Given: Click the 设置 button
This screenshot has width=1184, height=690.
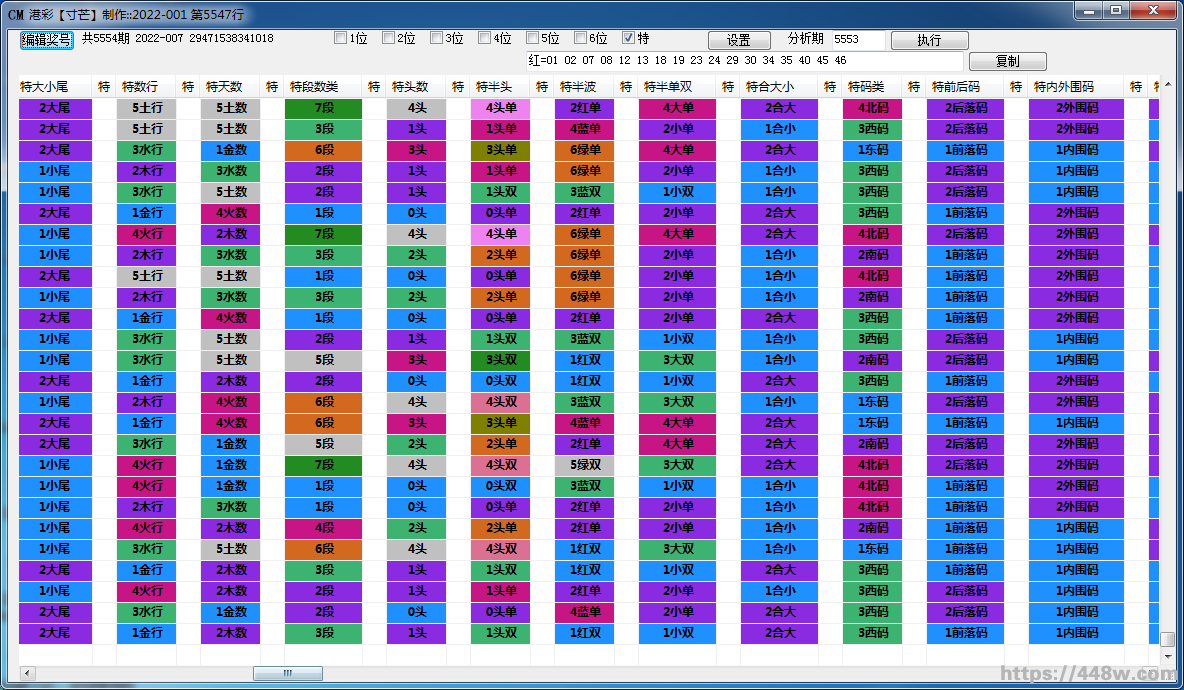Looking at the screenshot, I should pyautogui.click(x=739, y=41).
